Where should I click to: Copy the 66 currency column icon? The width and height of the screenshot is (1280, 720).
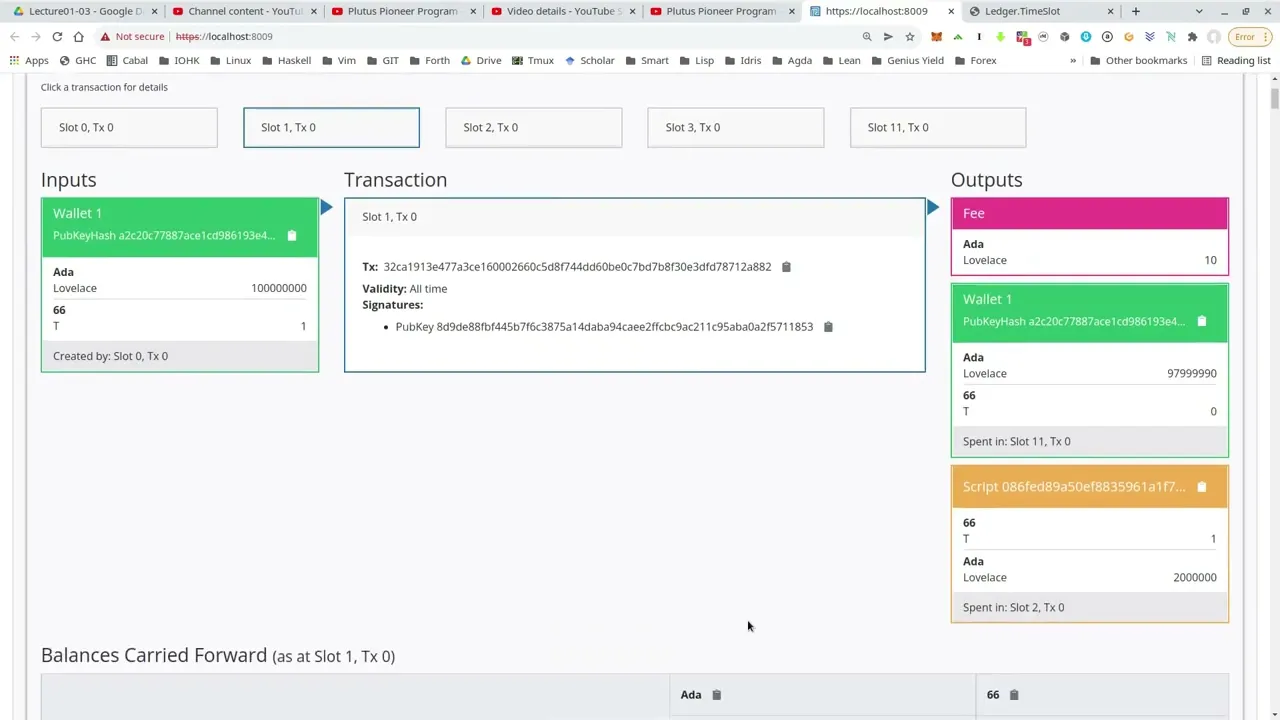coord(1014,695)
